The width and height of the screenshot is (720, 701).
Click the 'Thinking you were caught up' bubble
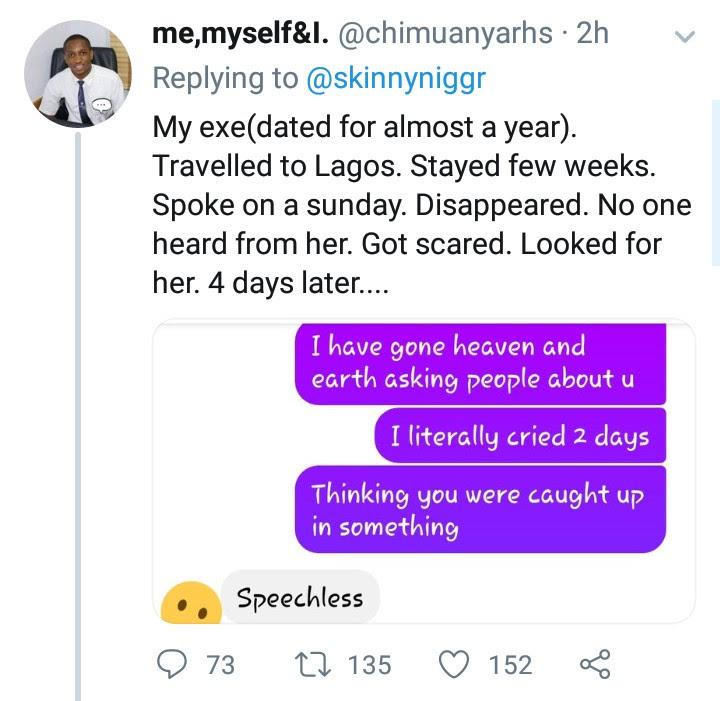coord(480,510)
